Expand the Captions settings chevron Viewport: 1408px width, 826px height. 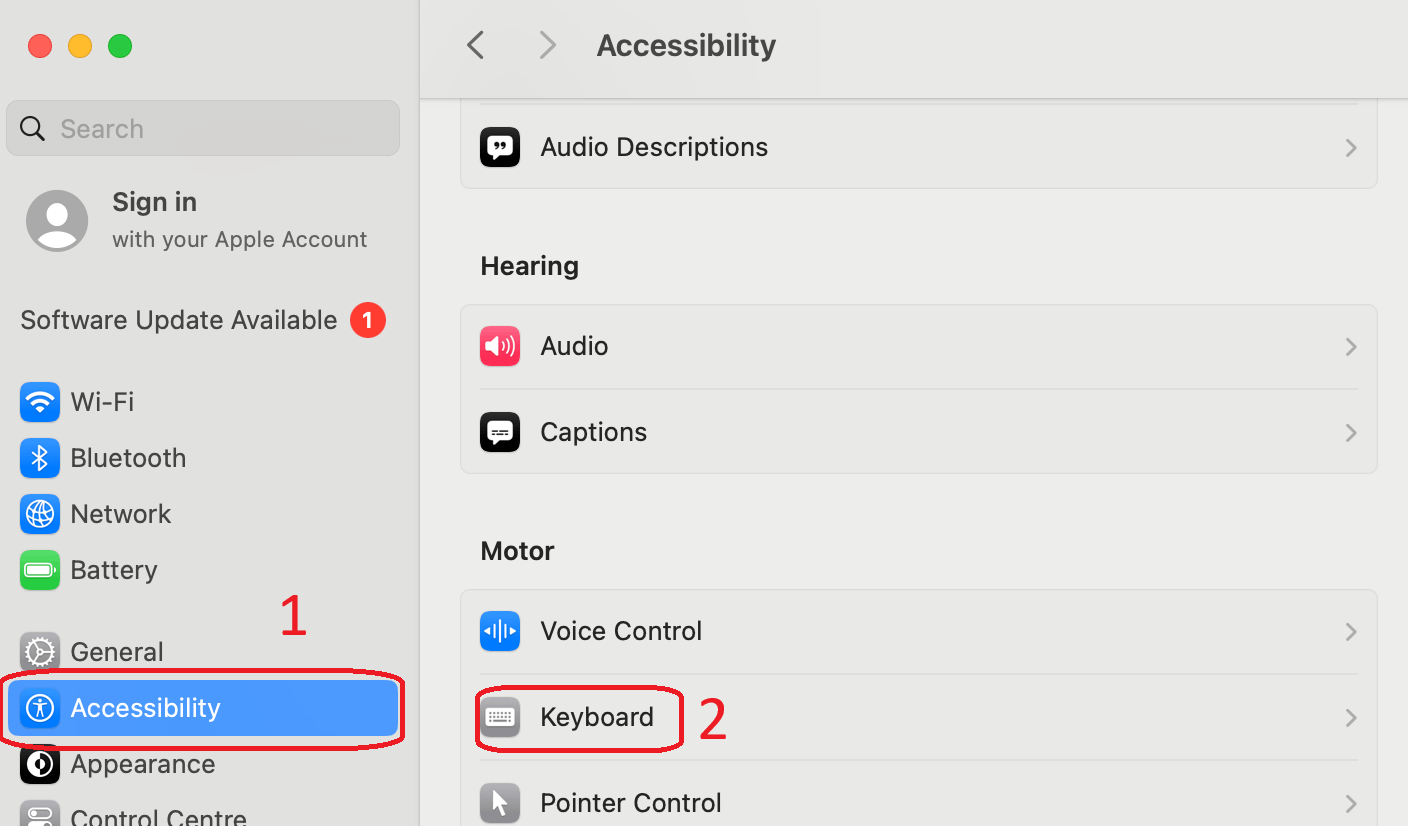(1351, 433)
